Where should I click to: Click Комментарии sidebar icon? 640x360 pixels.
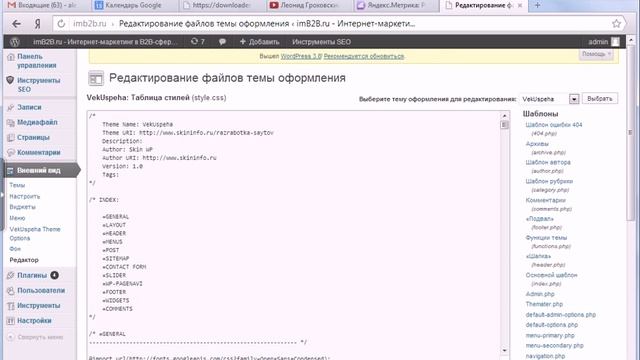coord(11,153)
